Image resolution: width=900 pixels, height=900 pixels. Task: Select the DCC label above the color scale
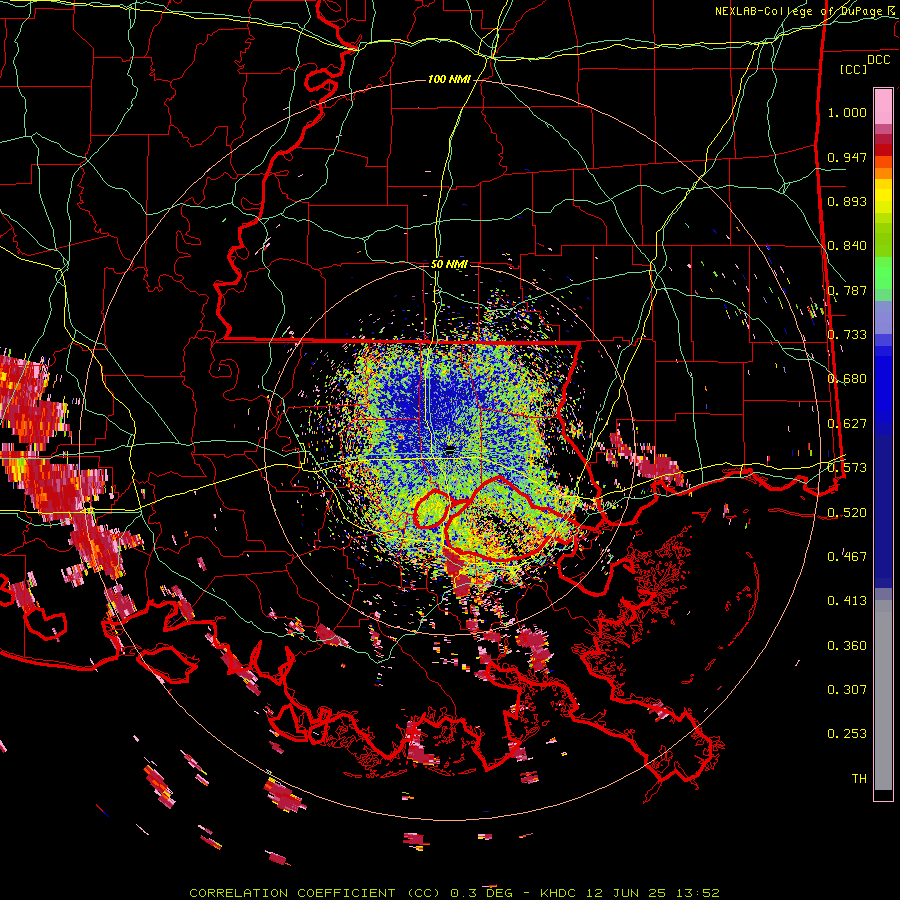point(878,60)
